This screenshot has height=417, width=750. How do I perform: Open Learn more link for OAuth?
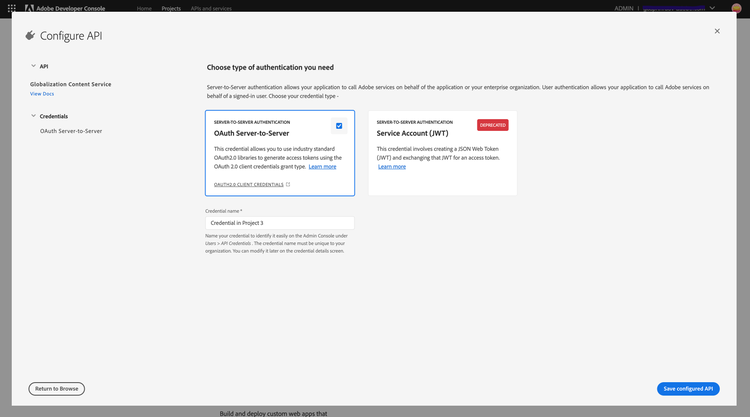pos(322,166)
